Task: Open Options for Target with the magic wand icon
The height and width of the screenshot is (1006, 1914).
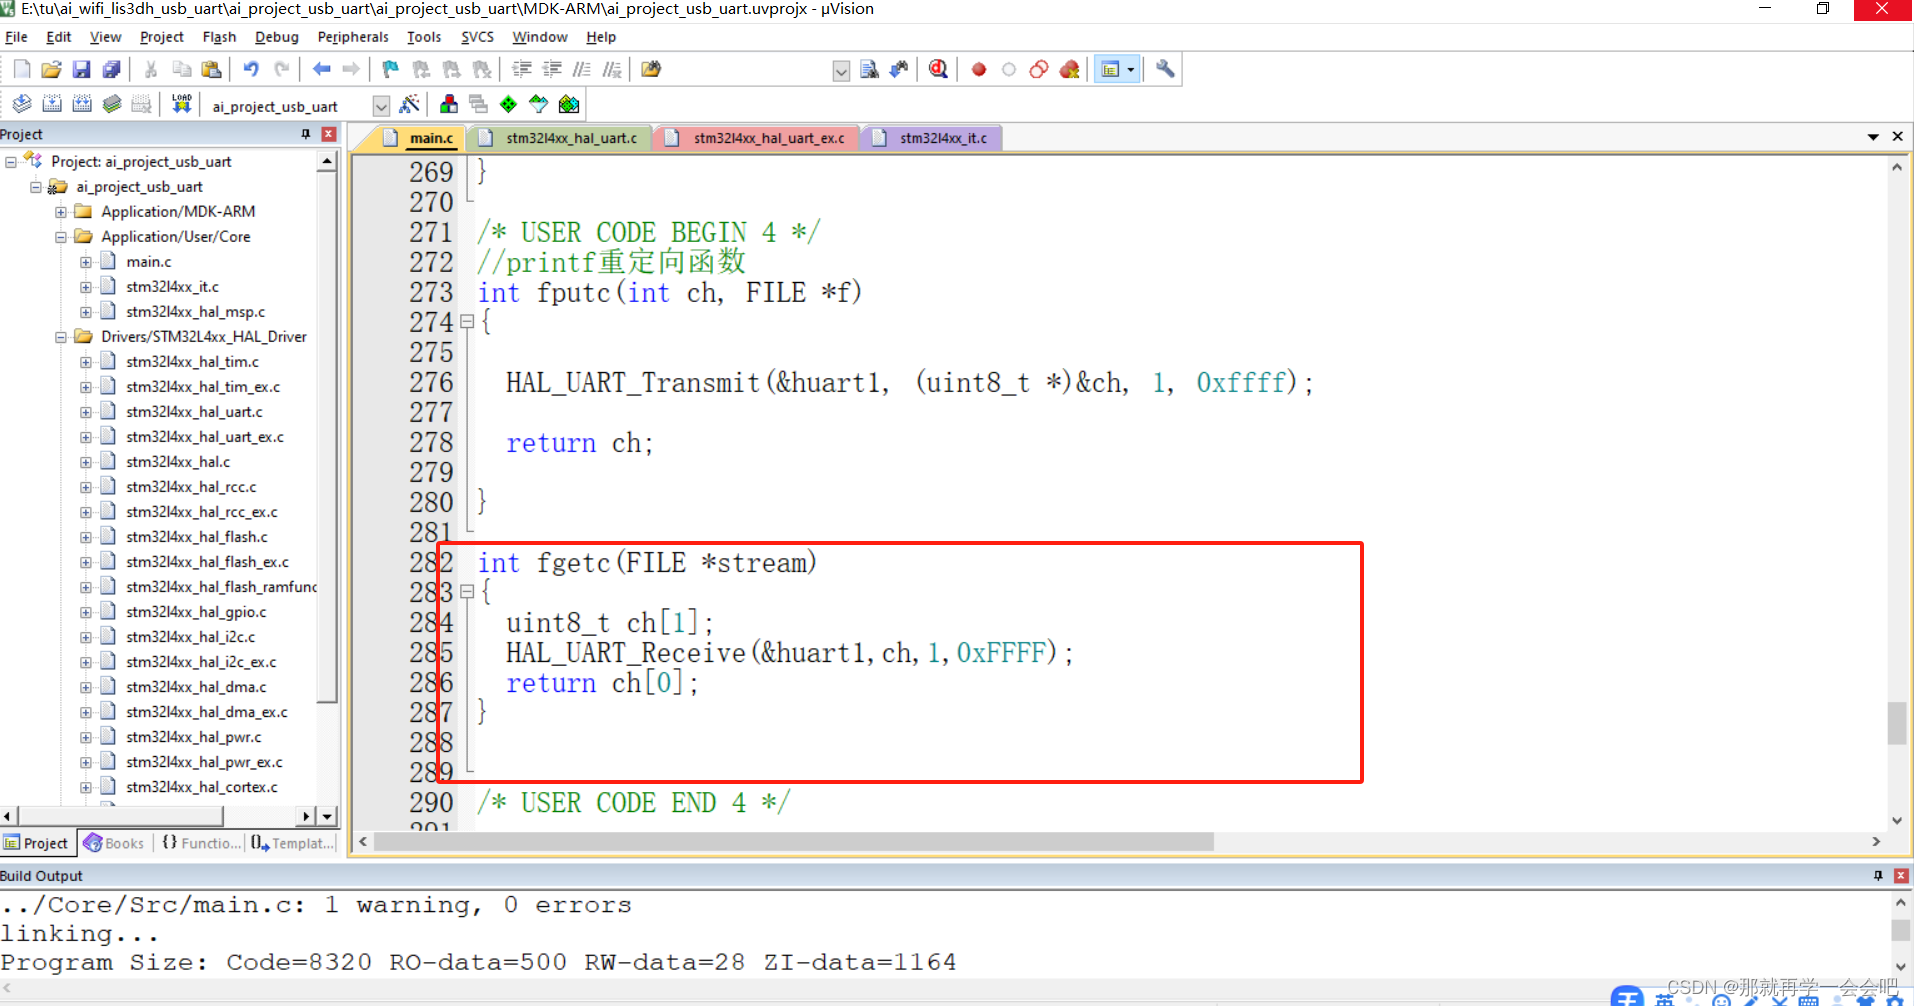Action: [x=410, y=103]
